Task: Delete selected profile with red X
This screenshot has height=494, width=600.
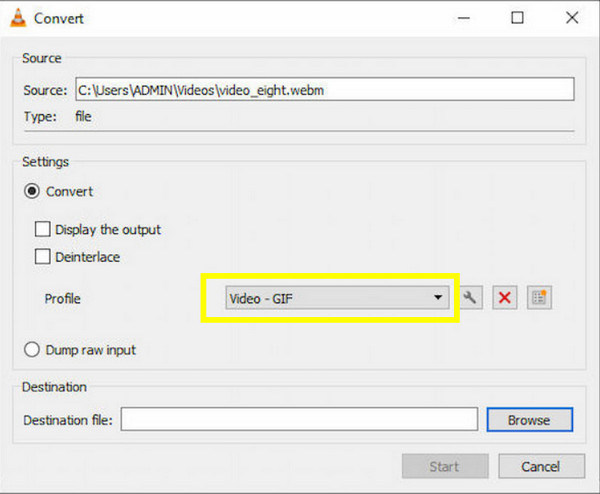Action: point(505,298)
